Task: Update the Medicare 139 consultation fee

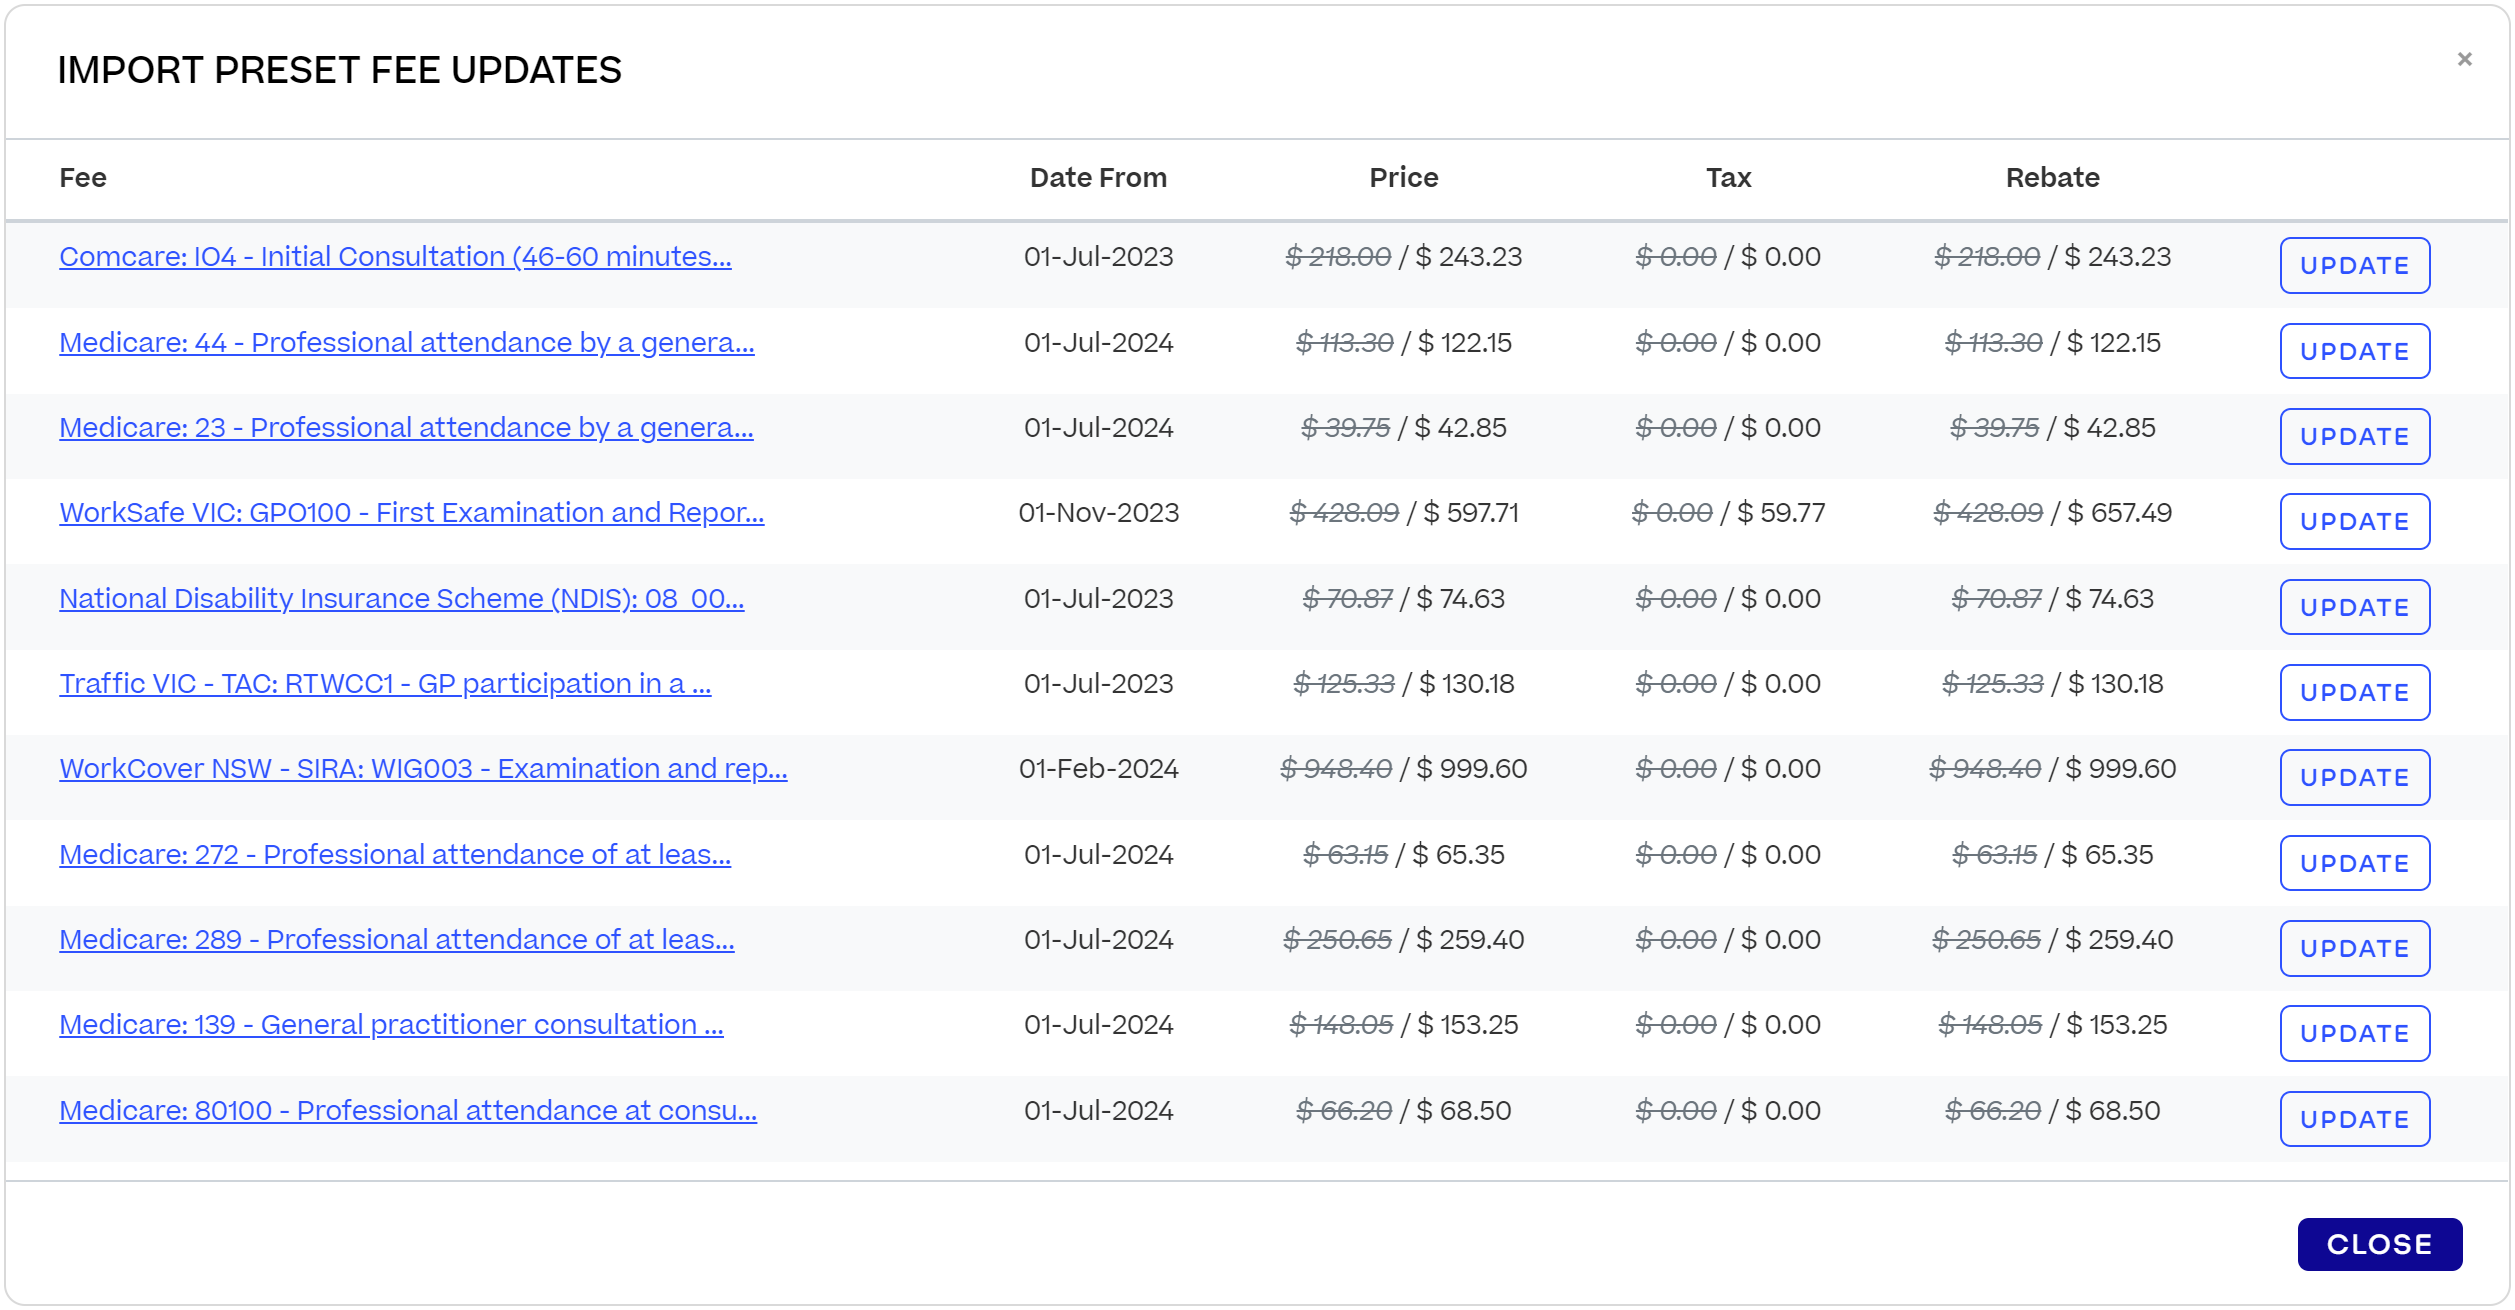Action: coord(2354,1033)
